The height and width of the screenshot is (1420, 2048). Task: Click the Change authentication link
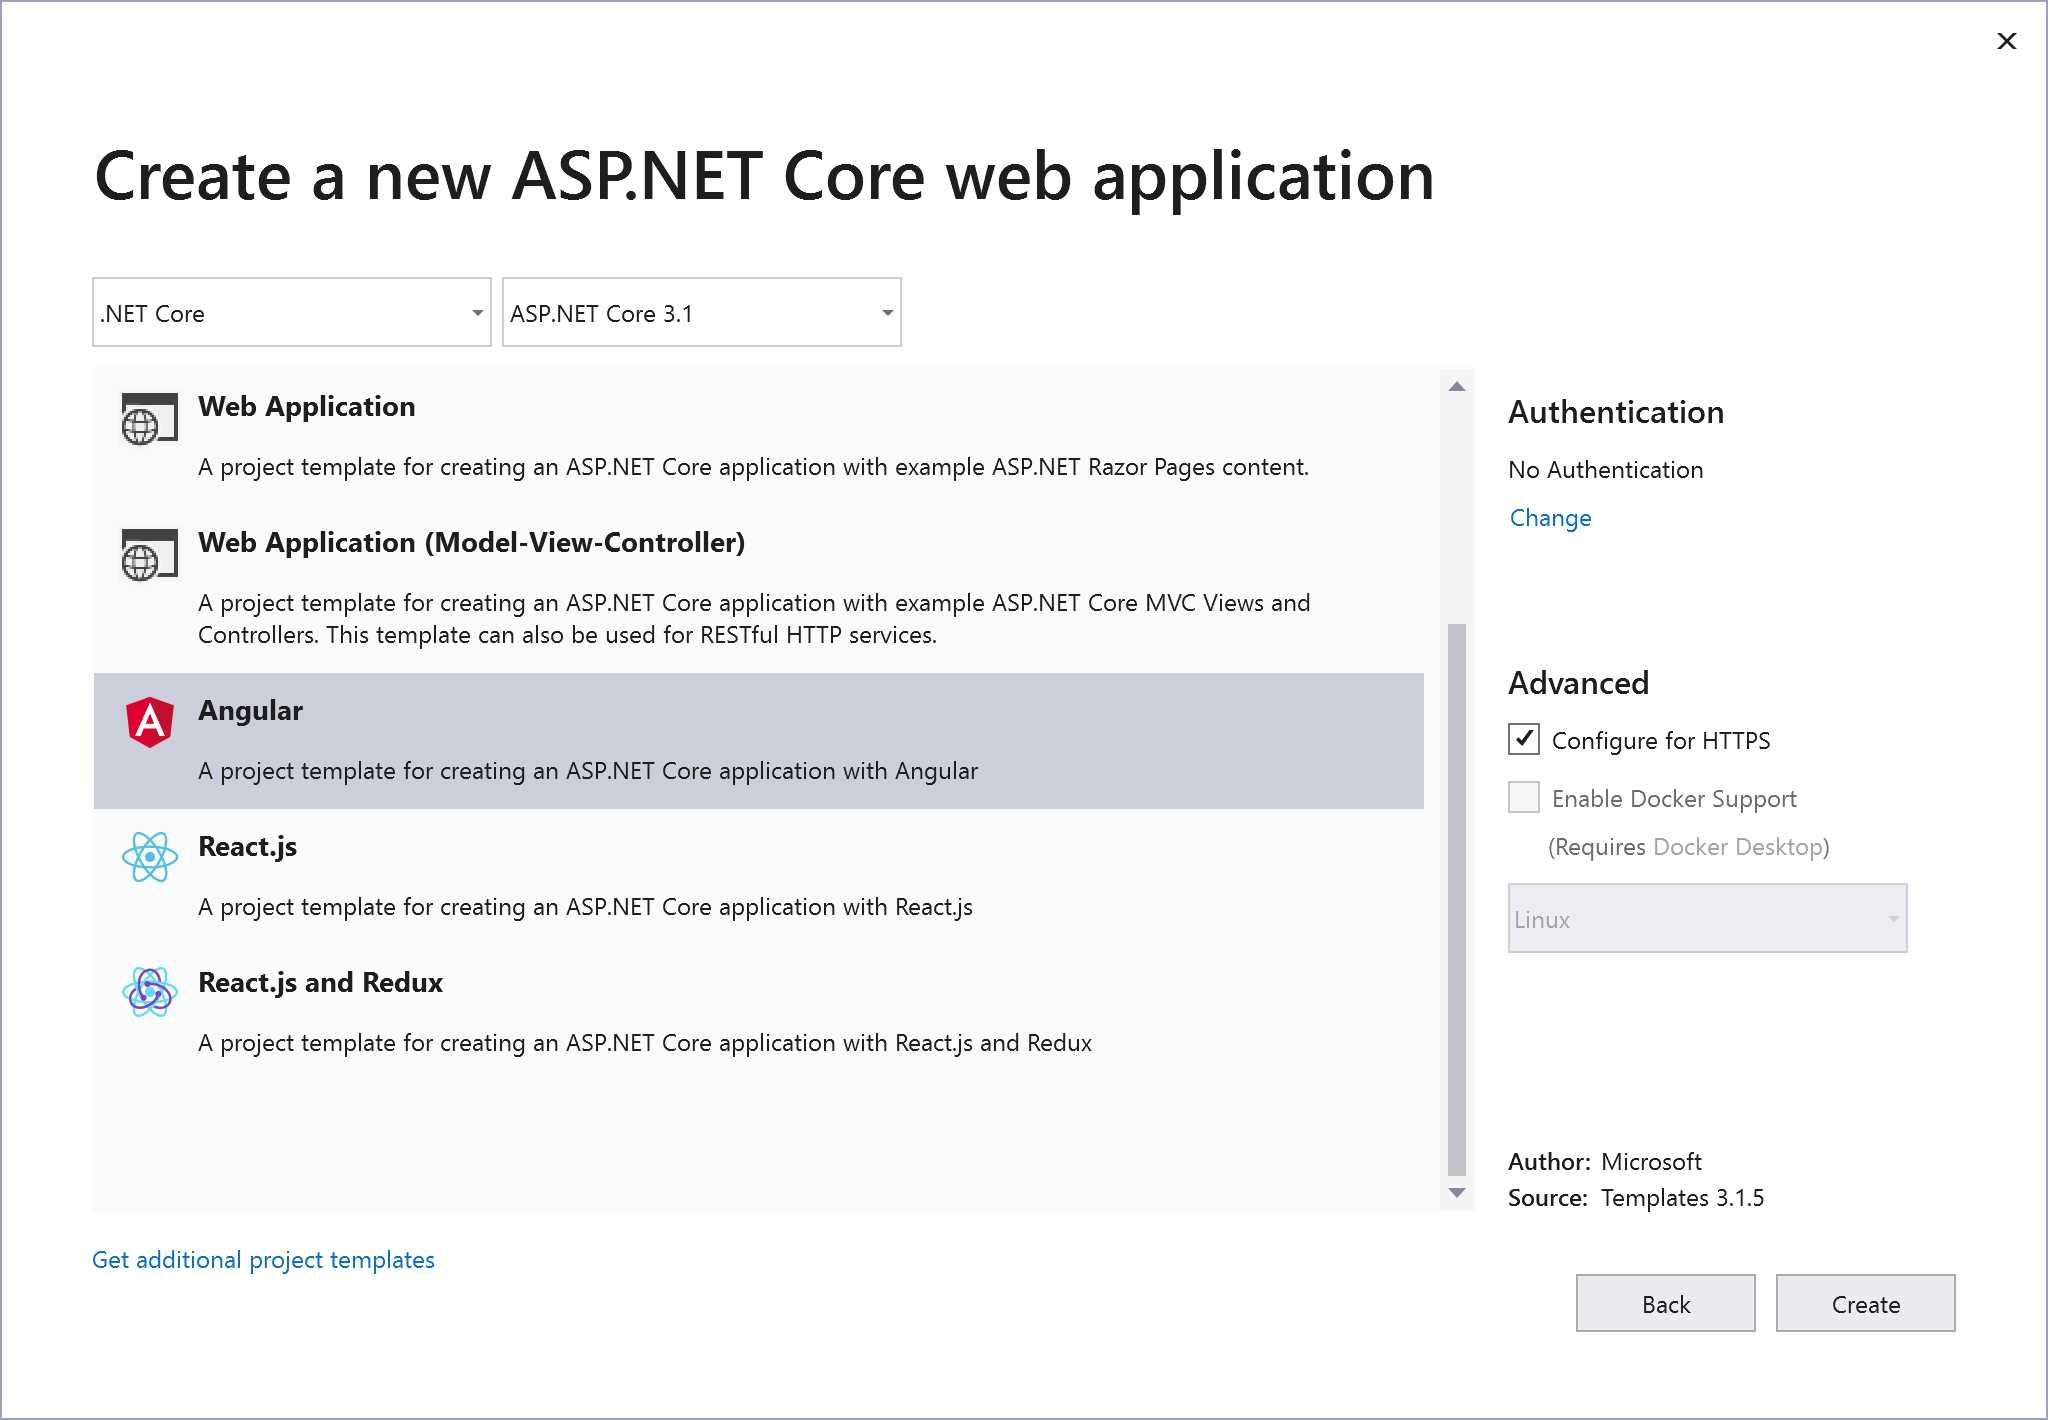1549,518
